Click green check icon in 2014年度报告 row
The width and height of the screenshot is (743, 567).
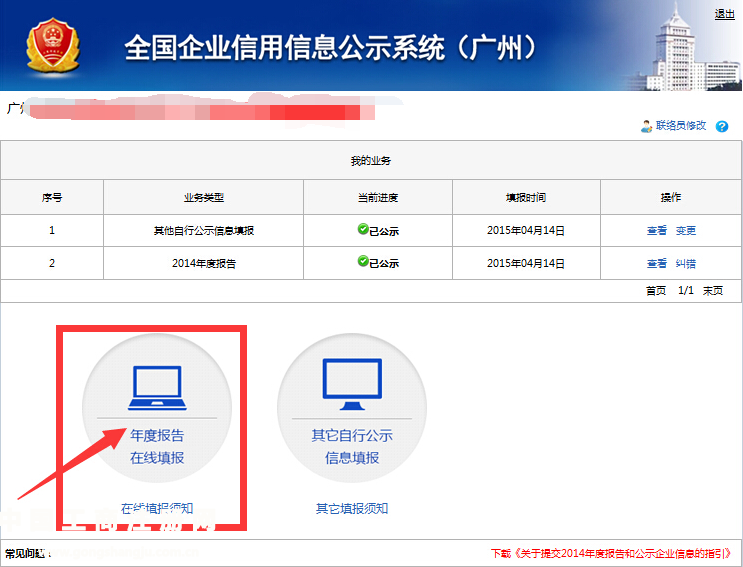363,262
